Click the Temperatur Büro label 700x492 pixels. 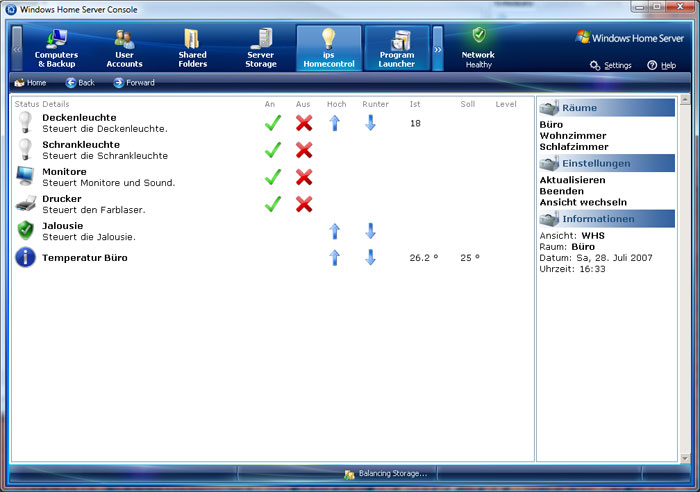85,258
